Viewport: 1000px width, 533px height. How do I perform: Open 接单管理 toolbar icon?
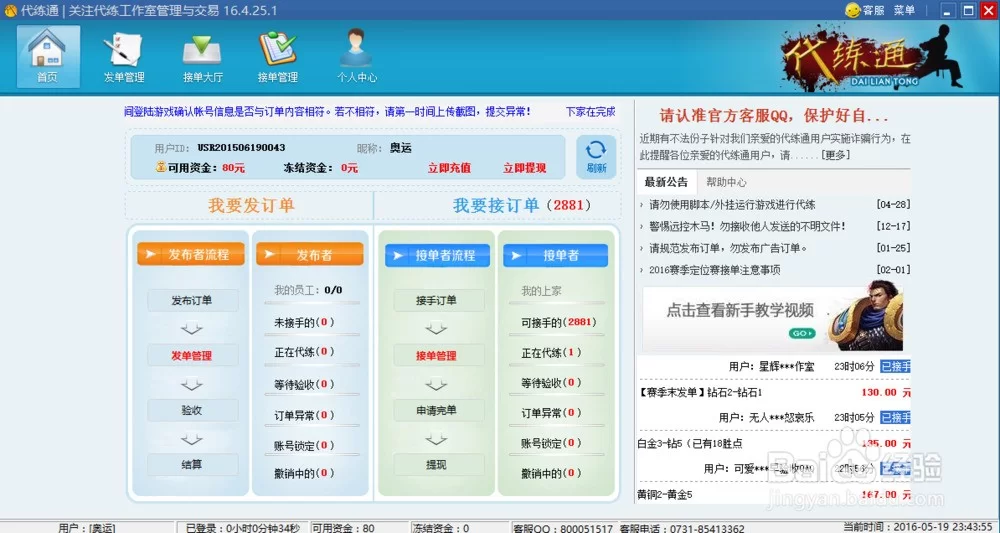[x=277, y=55]
